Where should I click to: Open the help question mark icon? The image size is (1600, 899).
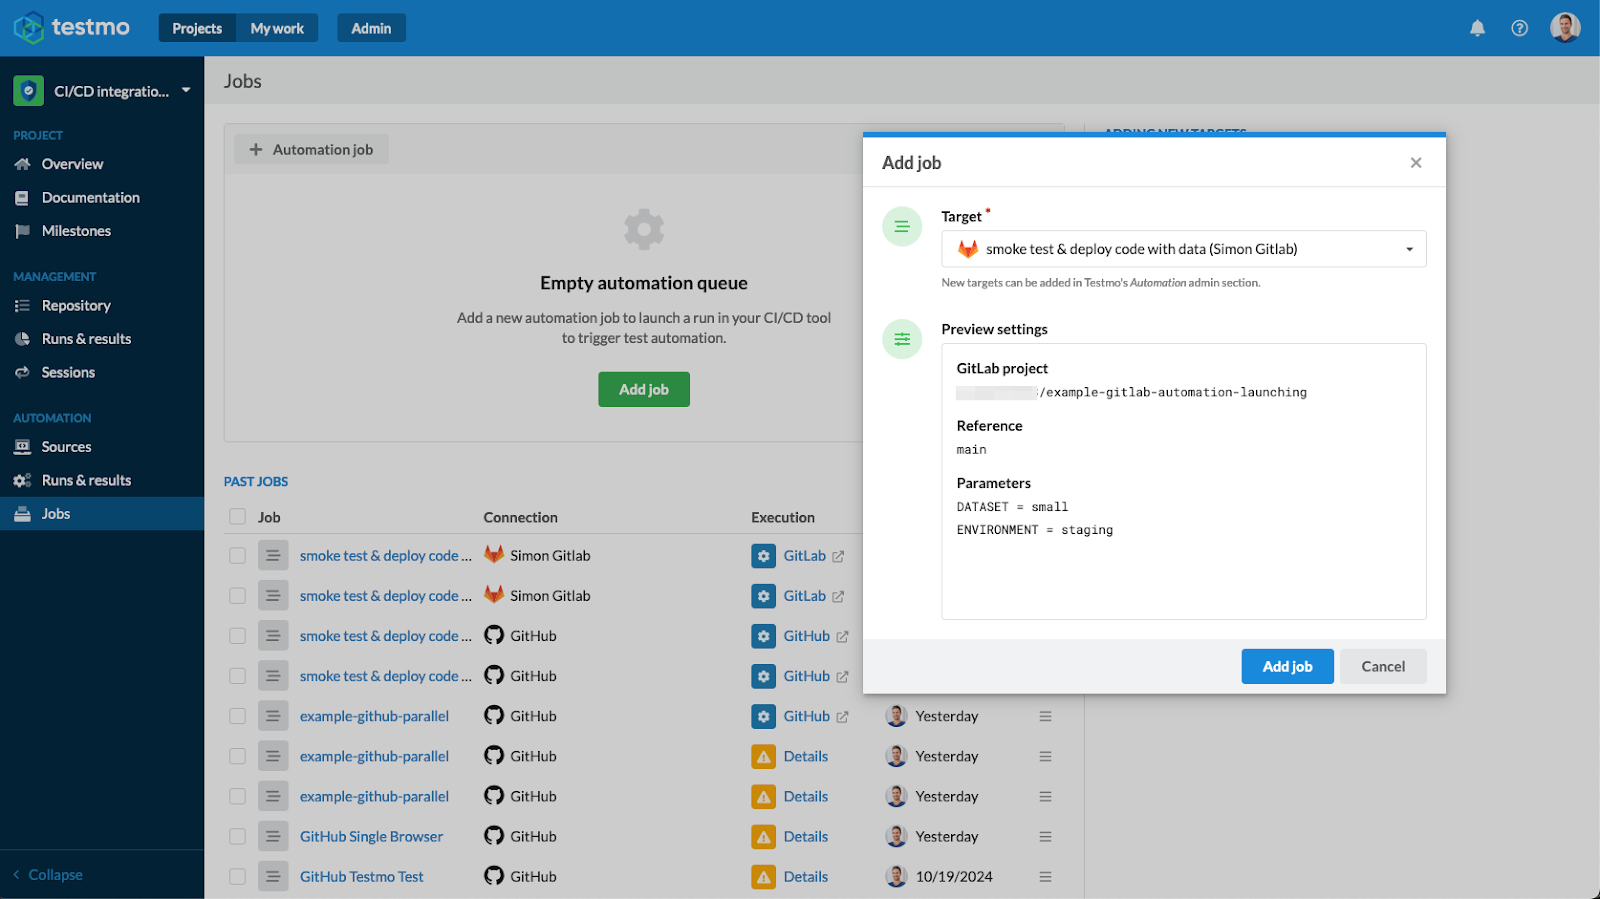point(1519,28)
